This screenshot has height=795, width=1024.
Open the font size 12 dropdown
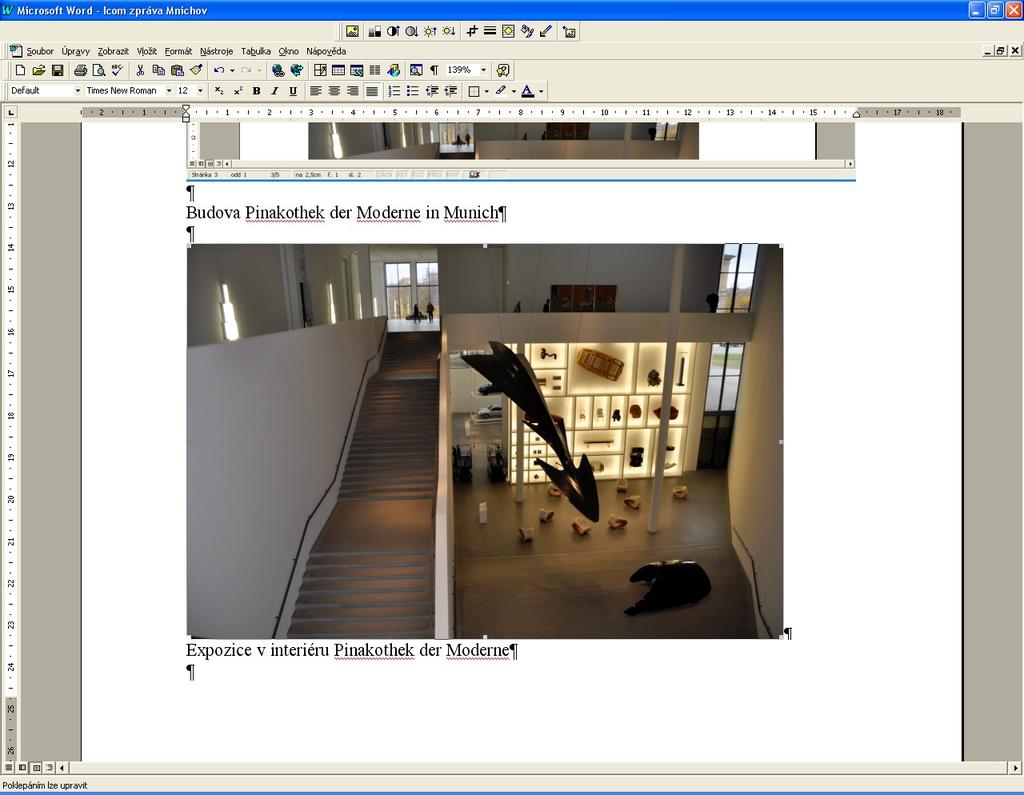point(200,91)
